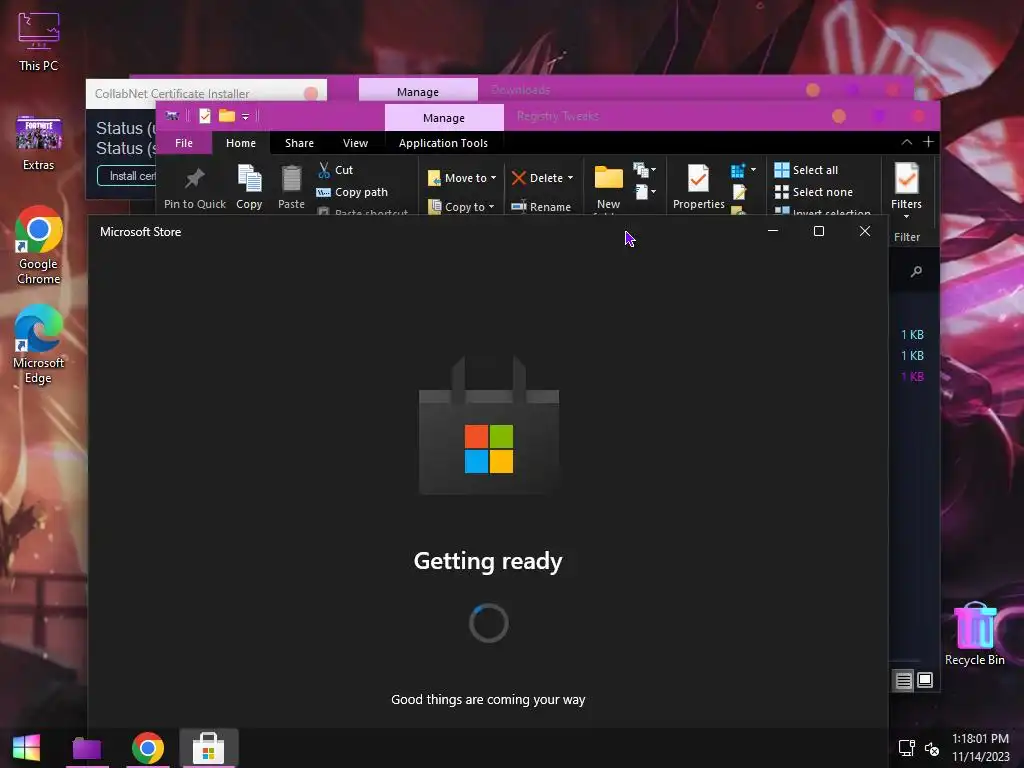The height and width of the screenshot is (768, 1024).
Task: Click the red close dot on Registry Tweaks
Action: (918, 116)
